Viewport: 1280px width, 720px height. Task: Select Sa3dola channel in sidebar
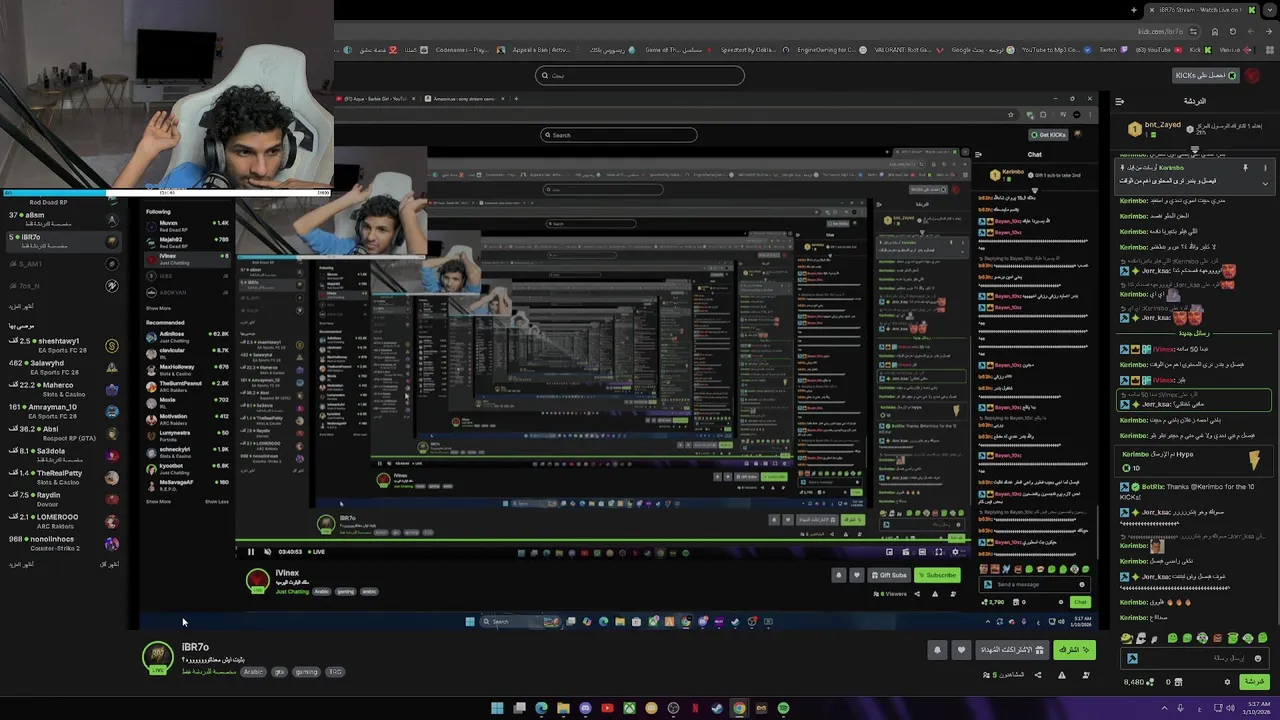point(64,455)
